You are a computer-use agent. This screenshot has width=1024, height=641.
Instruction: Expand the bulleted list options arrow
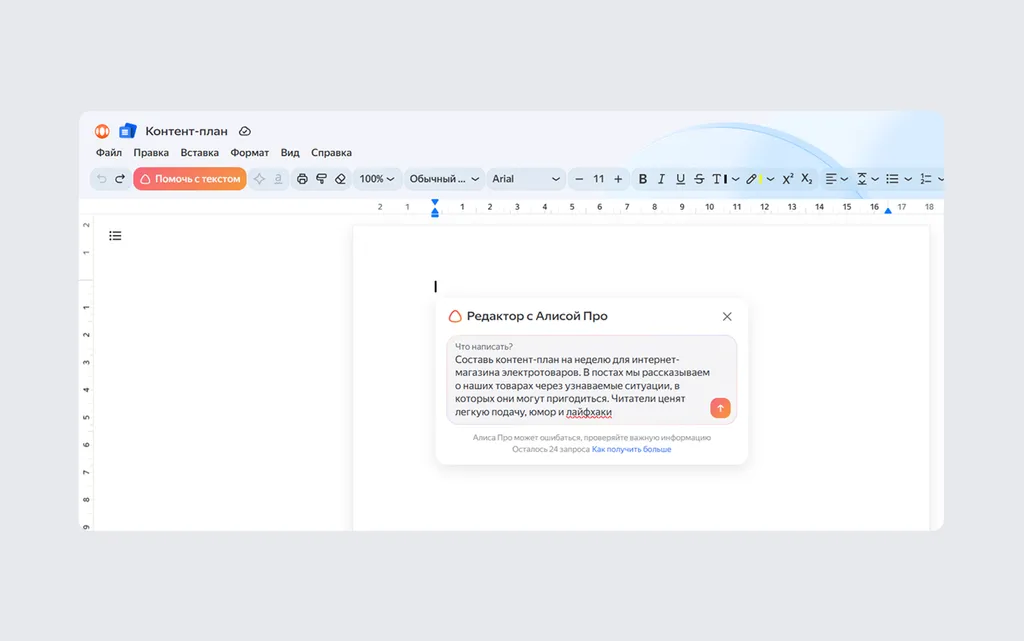(908, 179)
